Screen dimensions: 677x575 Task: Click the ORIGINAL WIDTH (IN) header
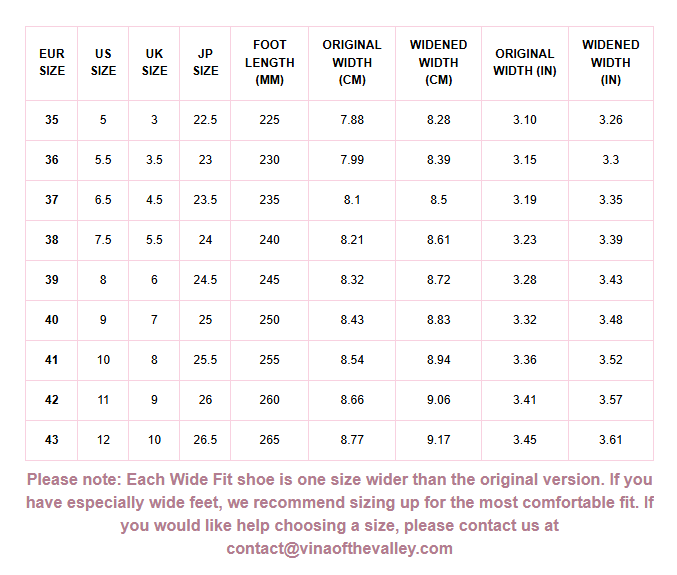pyautogui.click(x=524, y=62)
